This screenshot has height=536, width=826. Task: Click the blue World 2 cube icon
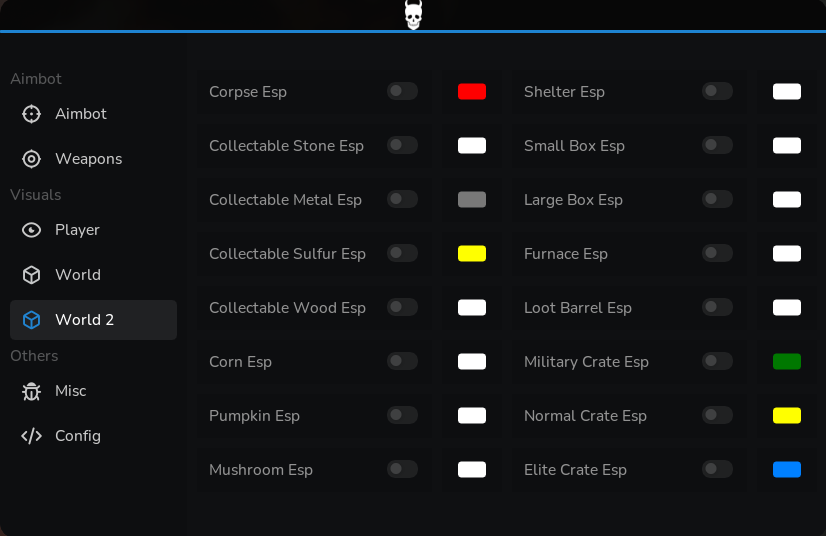coord(31,320)
